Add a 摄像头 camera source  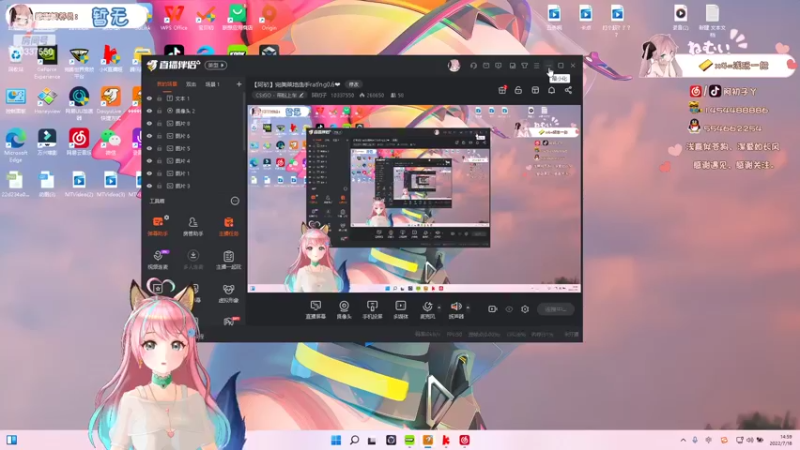pyautogui.click(x=344, y=309)
